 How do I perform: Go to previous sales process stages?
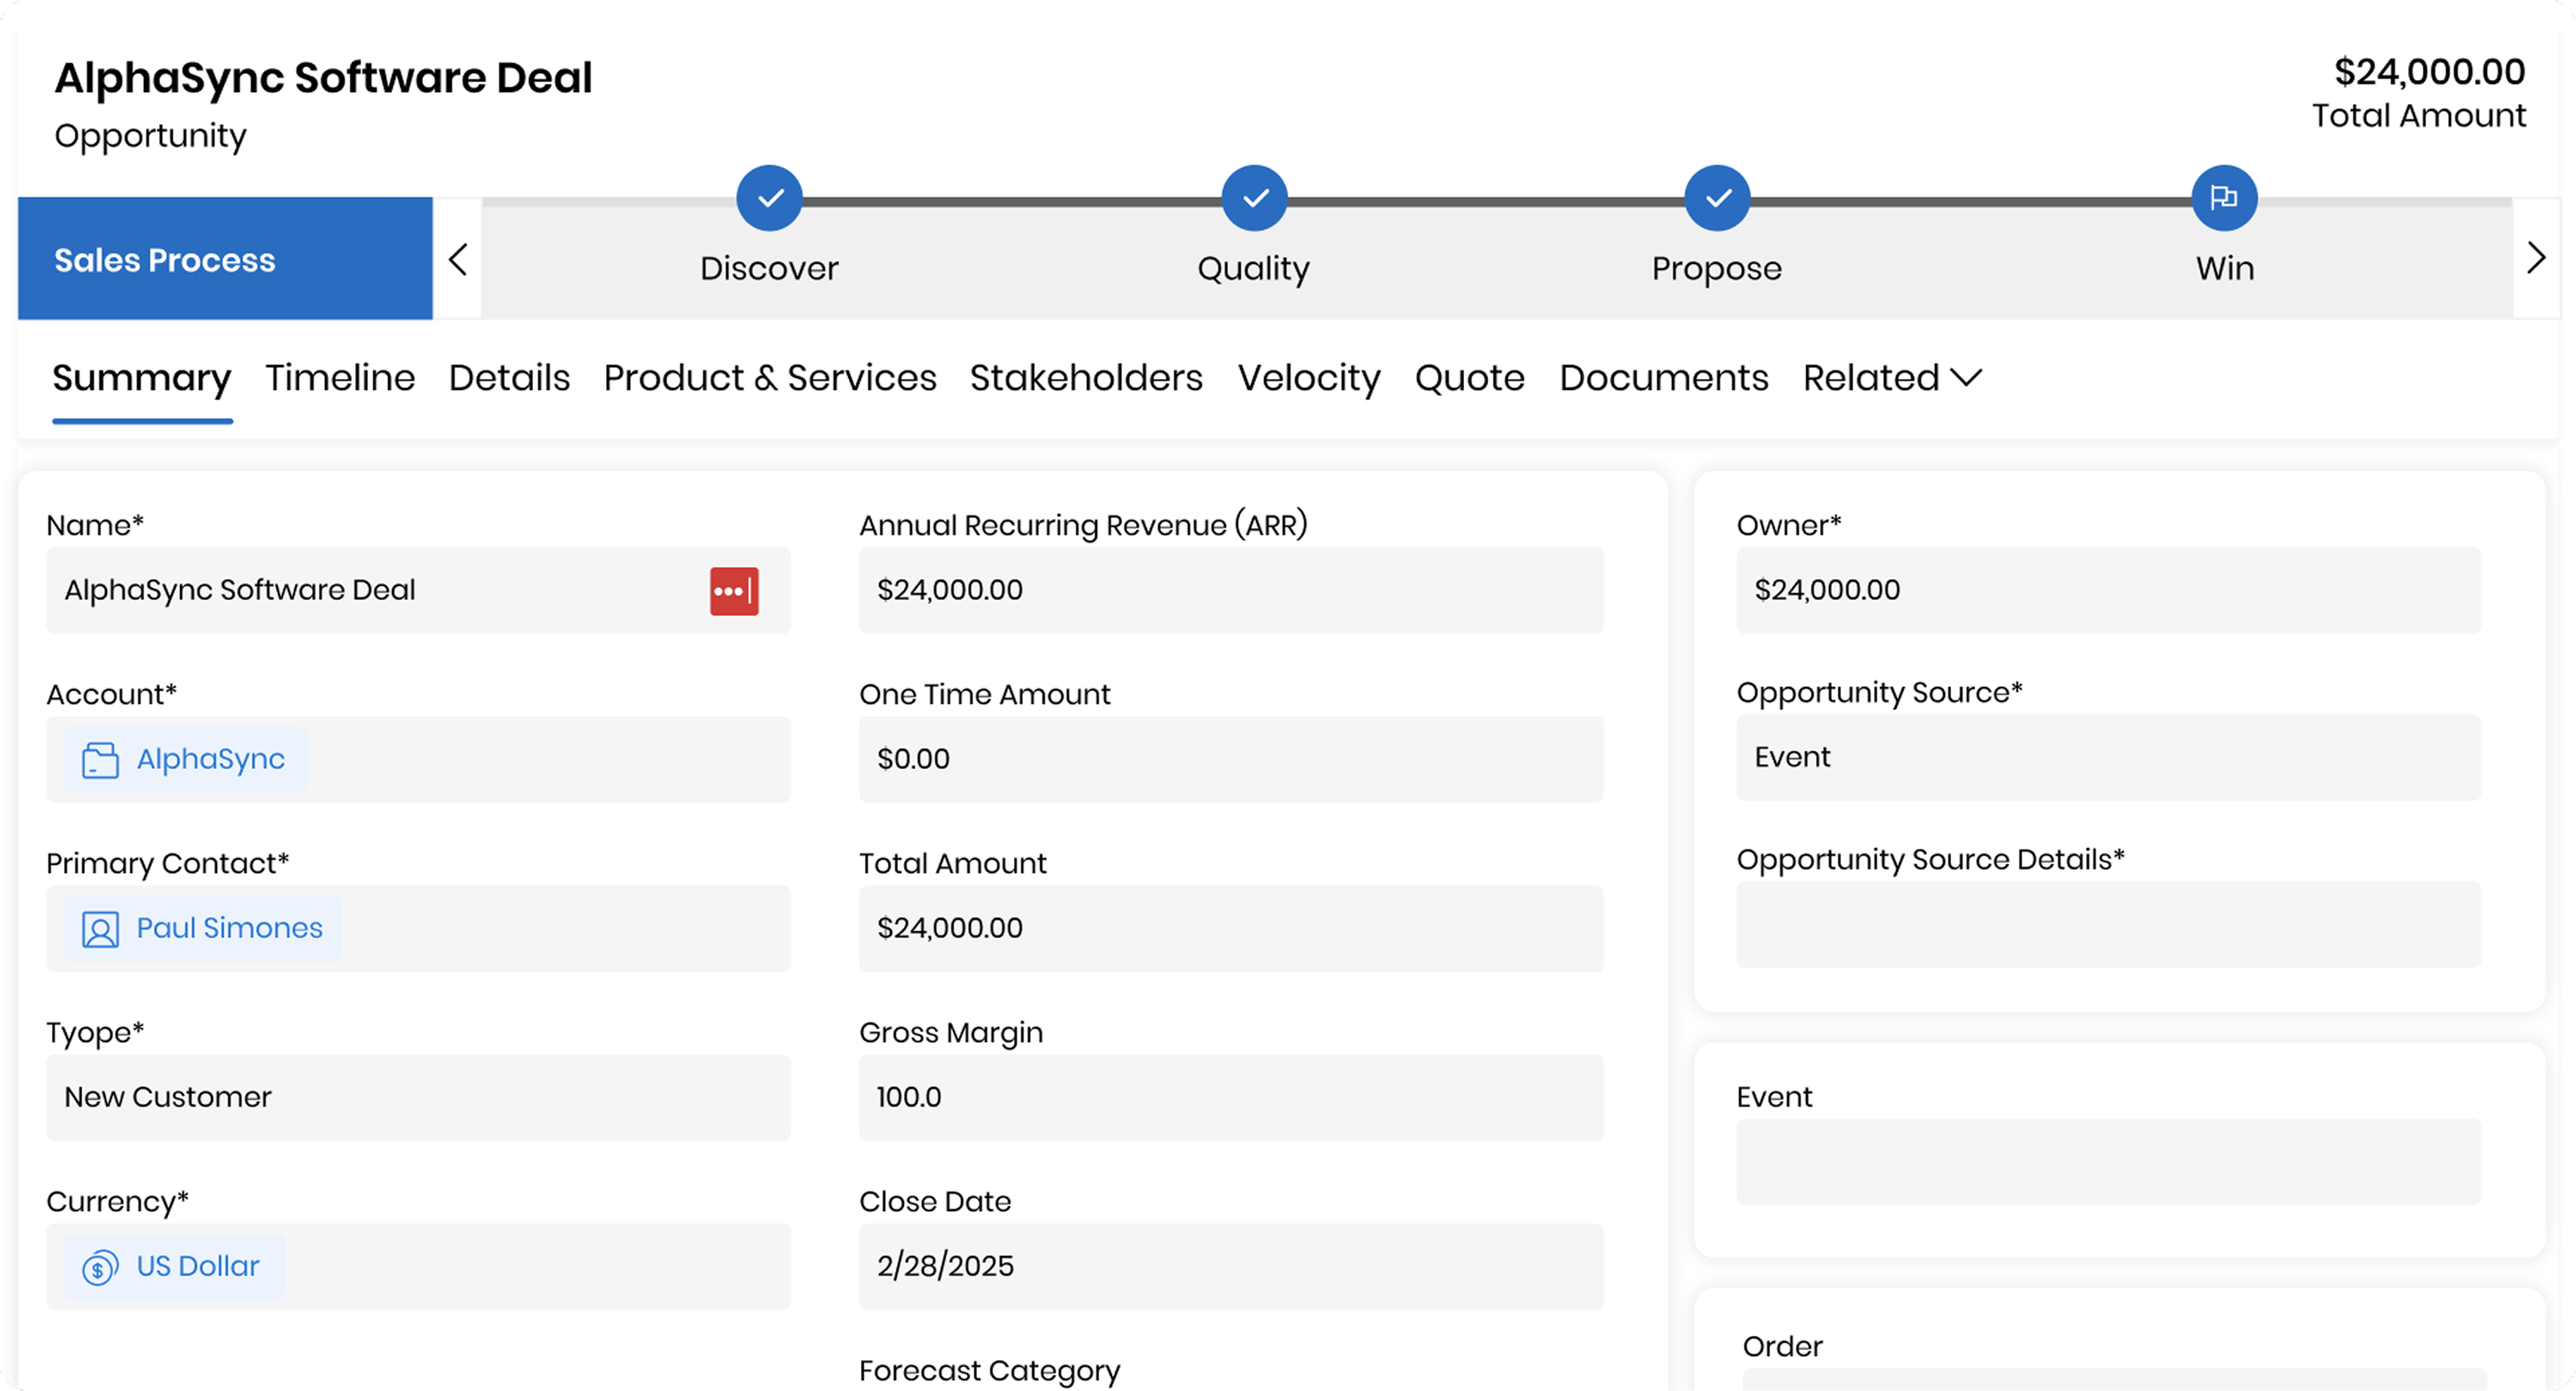click(458, 259)
